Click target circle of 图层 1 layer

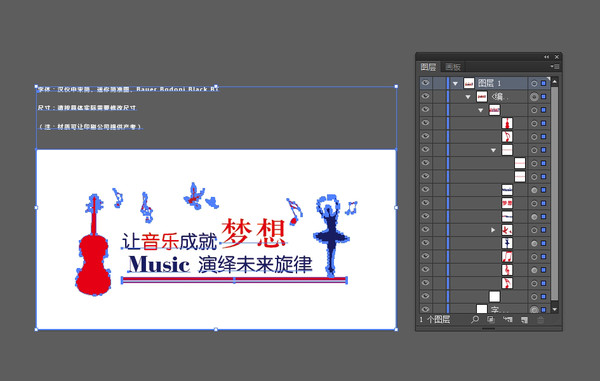click(534, 83)
